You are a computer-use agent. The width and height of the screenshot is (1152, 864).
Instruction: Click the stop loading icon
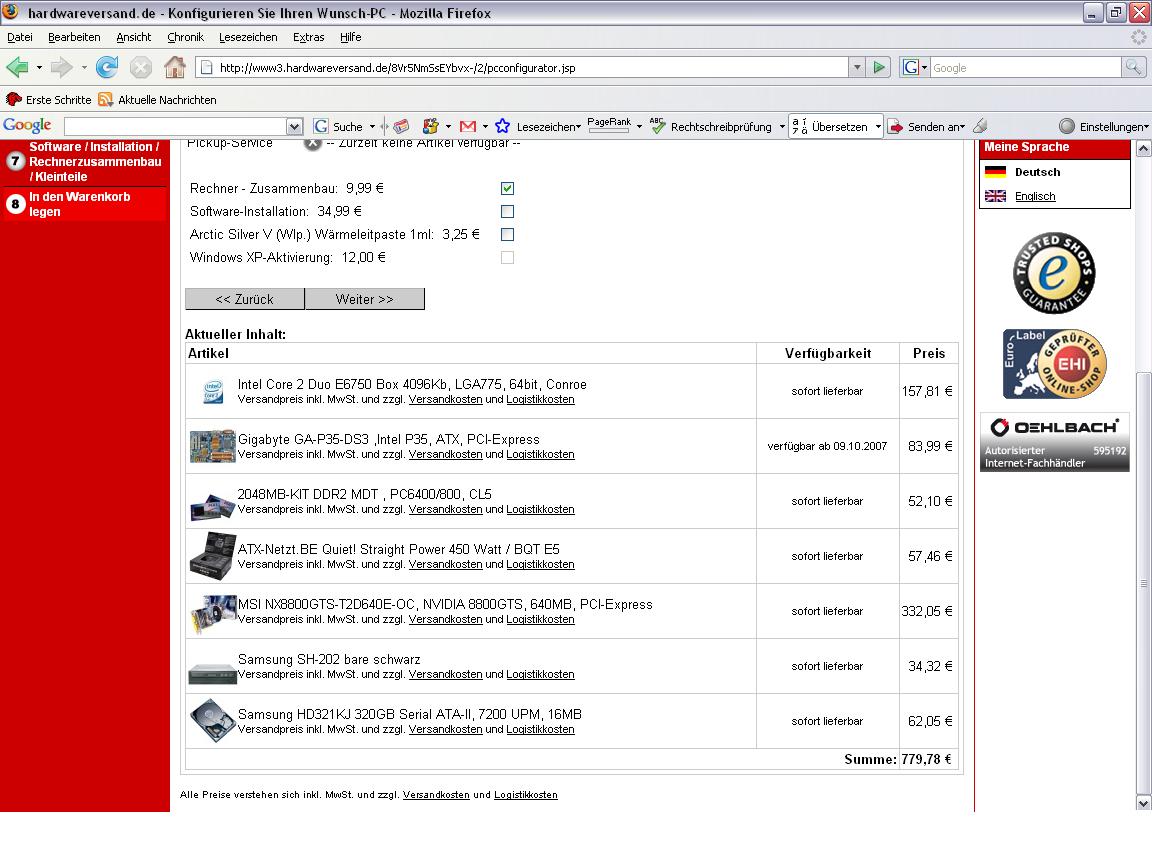140,68
